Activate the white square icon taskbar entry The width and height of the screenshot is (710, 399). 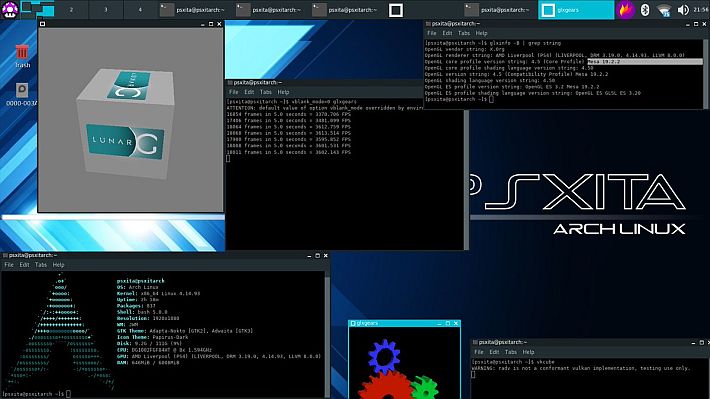click(x=395, y=10)
